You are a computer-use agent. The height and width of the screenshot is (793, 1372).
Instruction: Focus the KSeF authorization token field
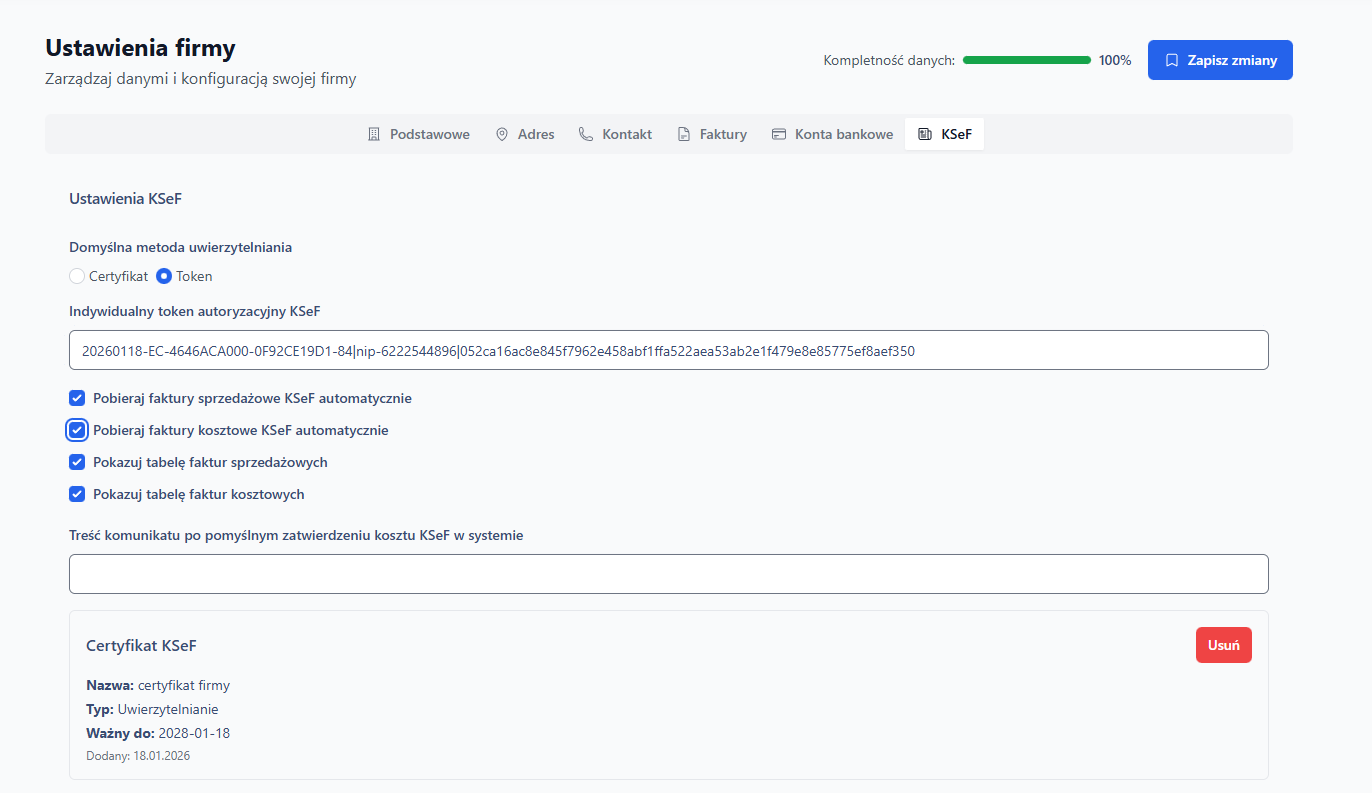coord(668,350)
